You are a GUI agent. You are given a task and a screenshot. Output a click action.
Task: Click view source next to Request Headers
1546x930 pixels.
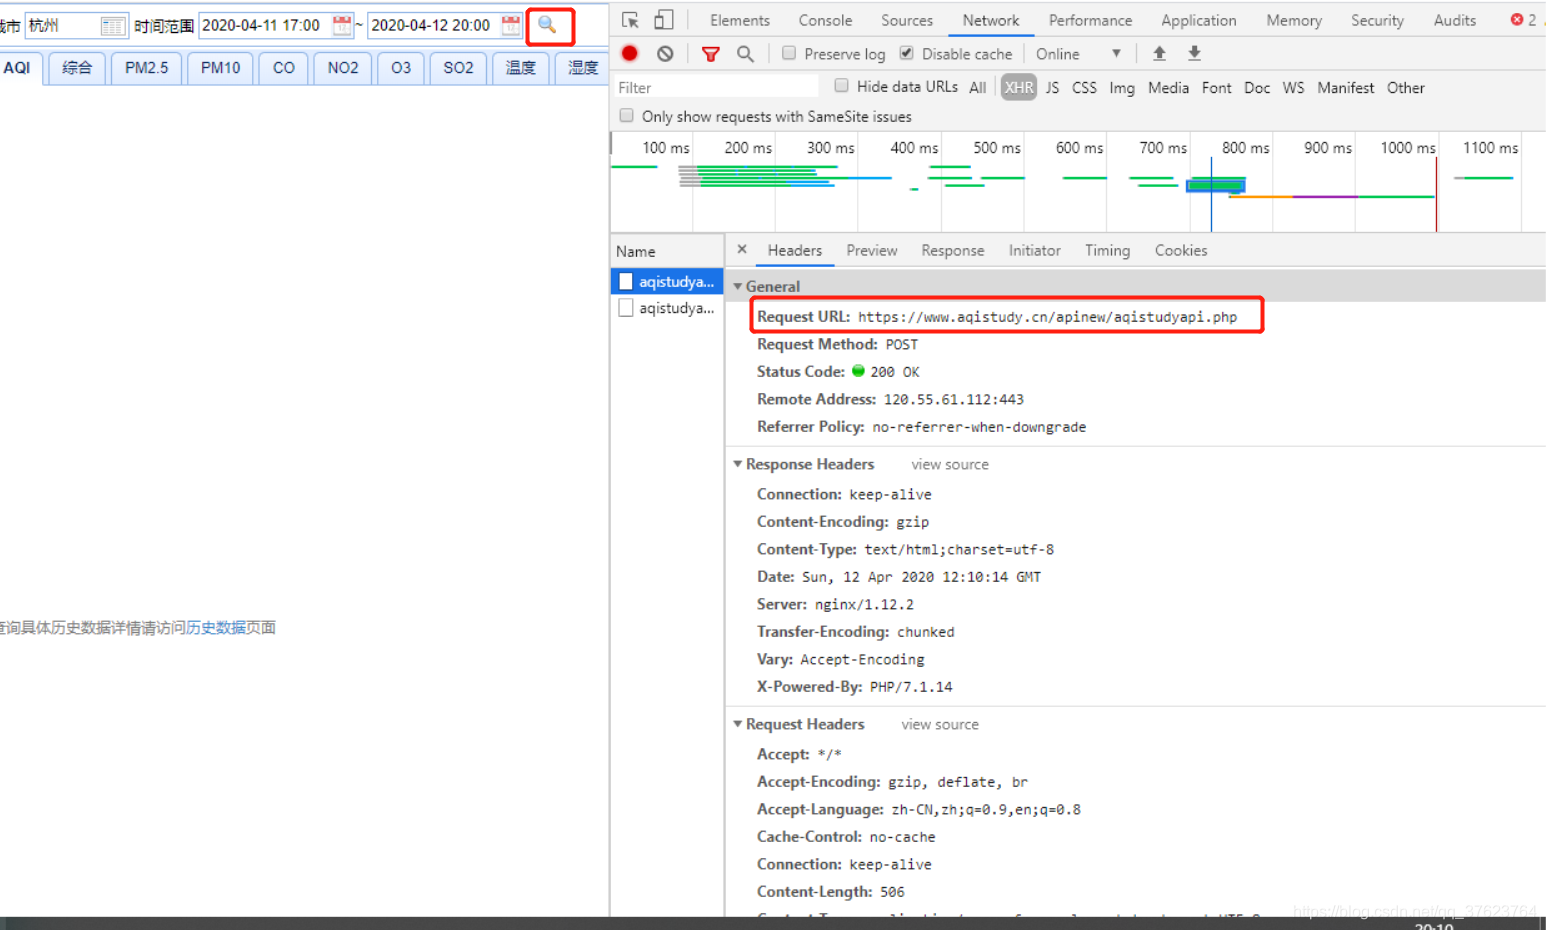[x=940, y=725]
